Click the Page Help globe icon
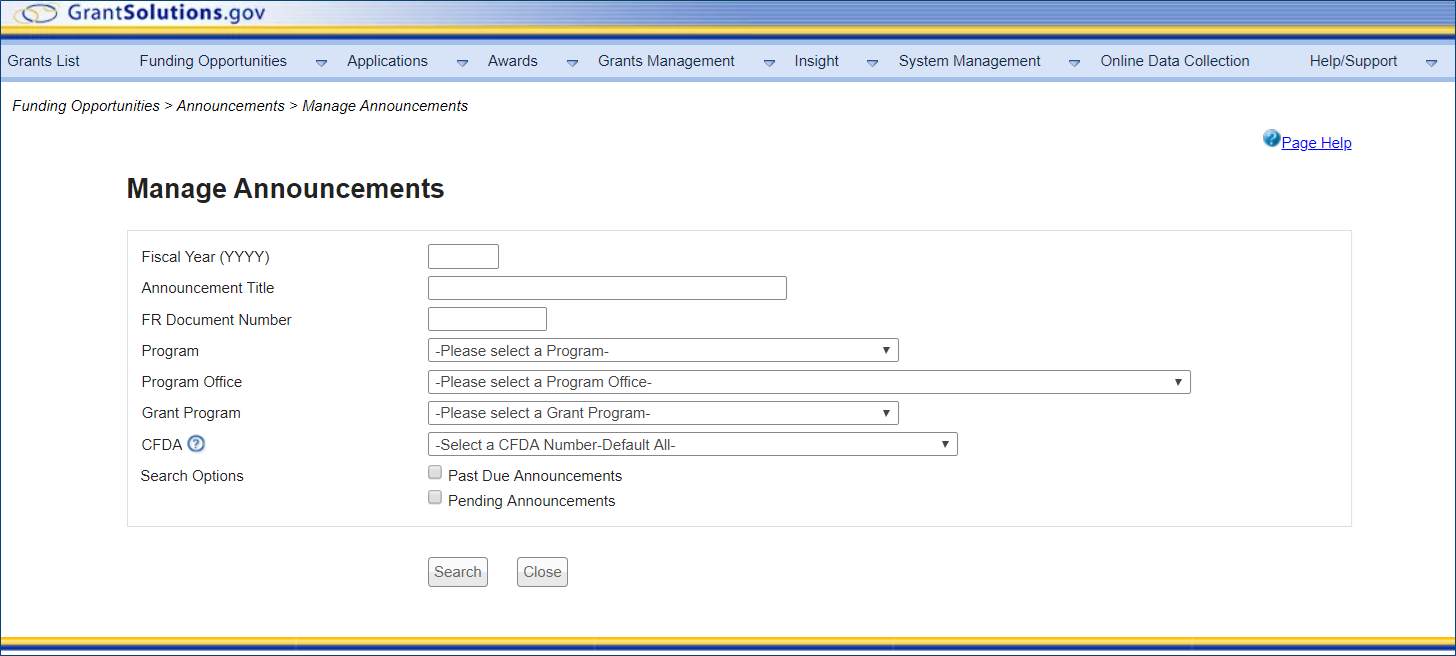 click(x=1271, y=139)
